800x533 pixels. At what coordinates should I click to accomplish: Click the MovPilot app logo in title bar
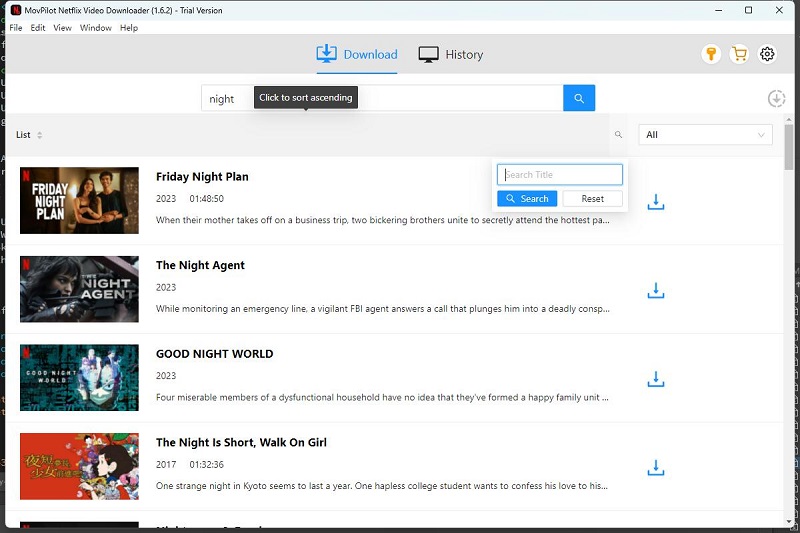[x=16, y=10]
